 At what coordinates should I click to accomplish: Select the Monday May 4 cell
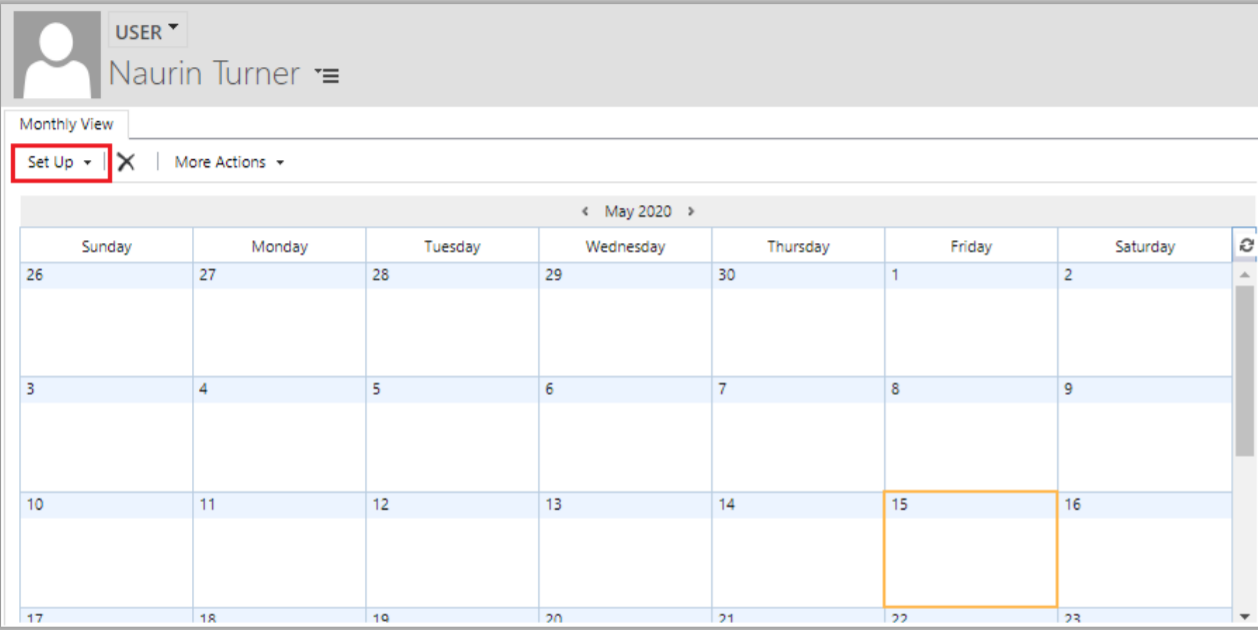pos(279,435)
